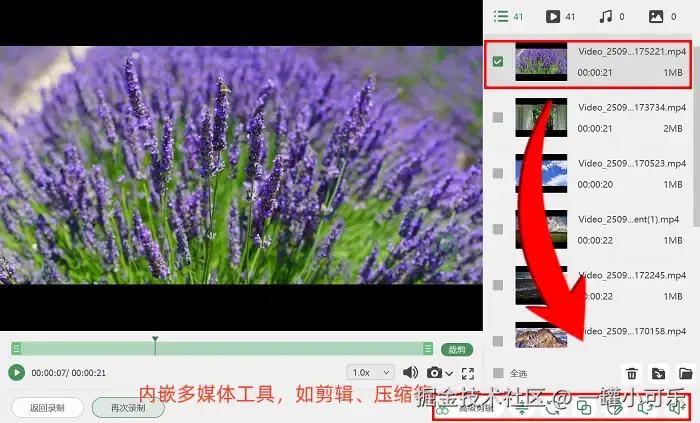Viewport: 700px width, 423px height.
Task: Open the file merge tool icon
Action: [x=584, y=408]
